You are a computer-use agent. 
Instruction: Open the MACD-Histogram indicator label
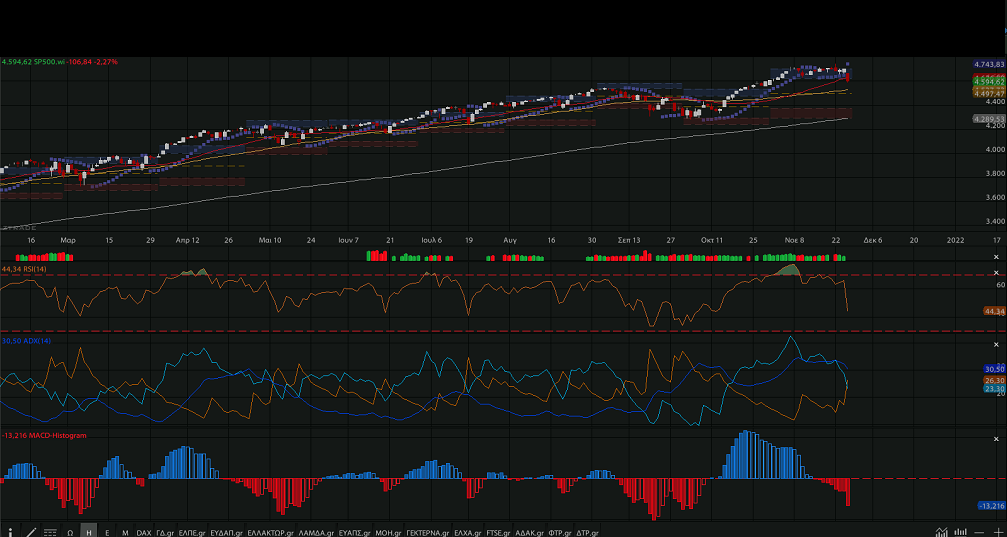(x=44, y=436)
